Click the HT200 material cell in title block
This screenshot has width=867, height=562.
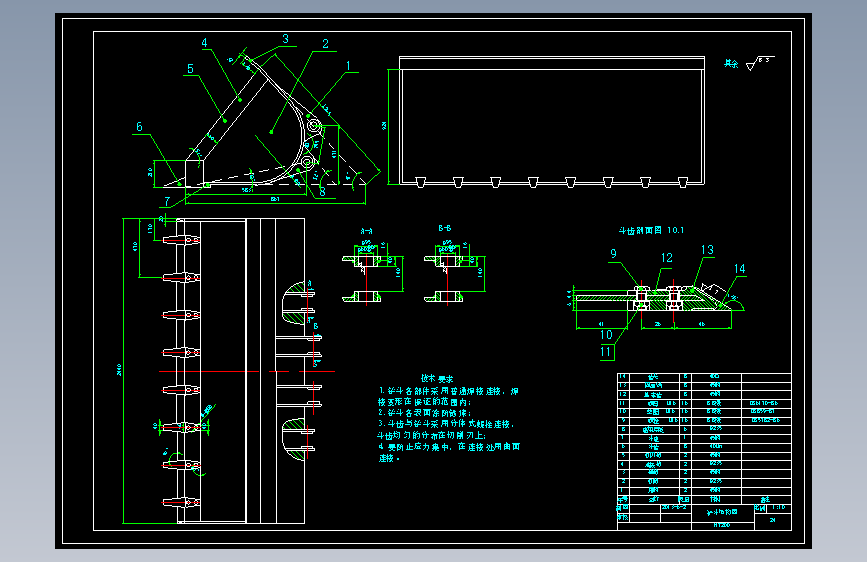click(x=722, y=525)
